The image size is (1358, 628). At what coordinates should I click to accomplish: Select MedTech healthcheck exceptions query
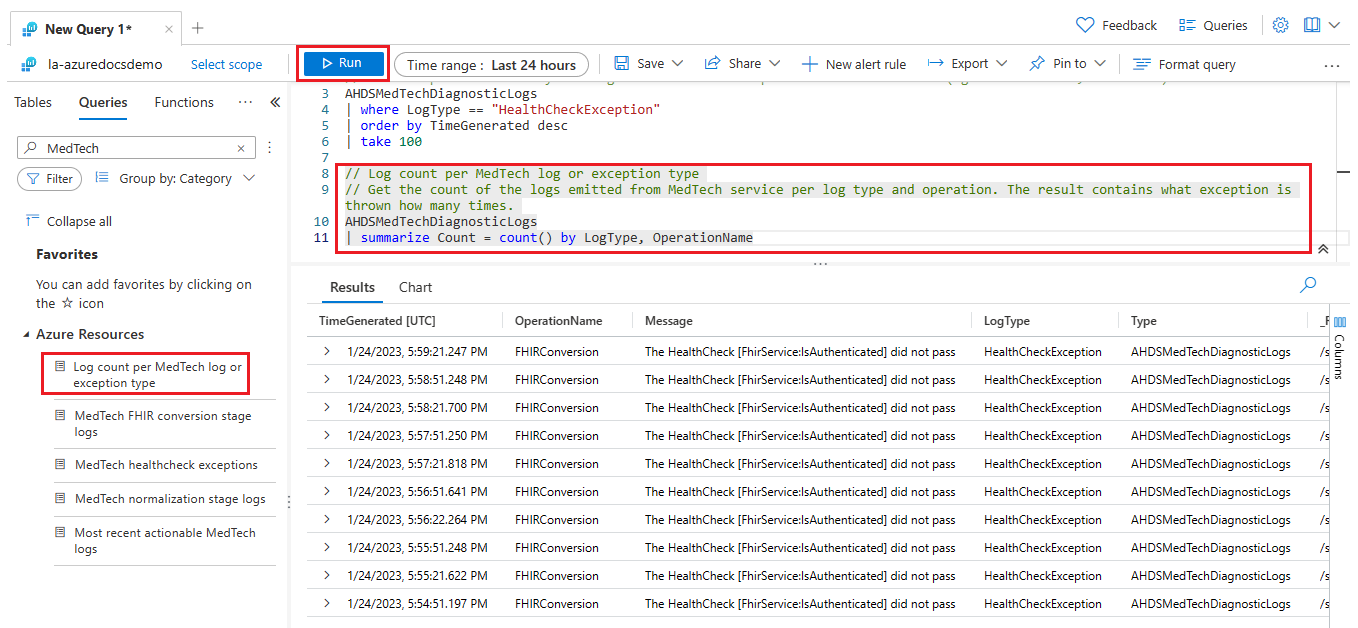click(166, 465)
